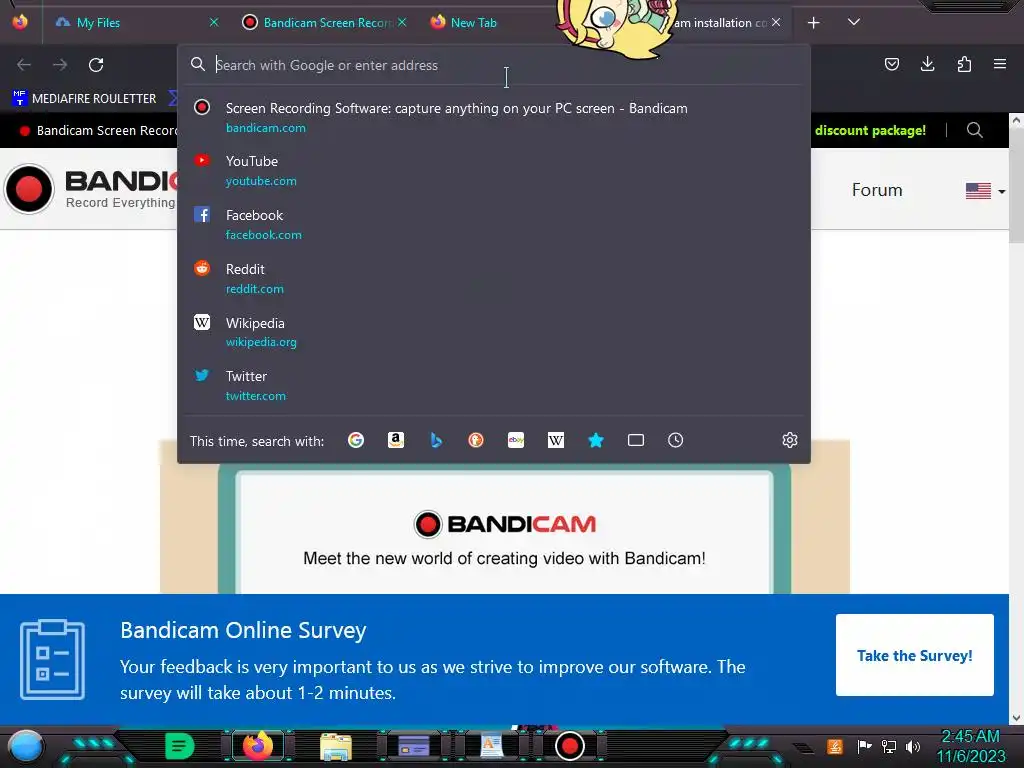Select the Wikipedia suggestion

pyautogui.click(x=494, y=332)
